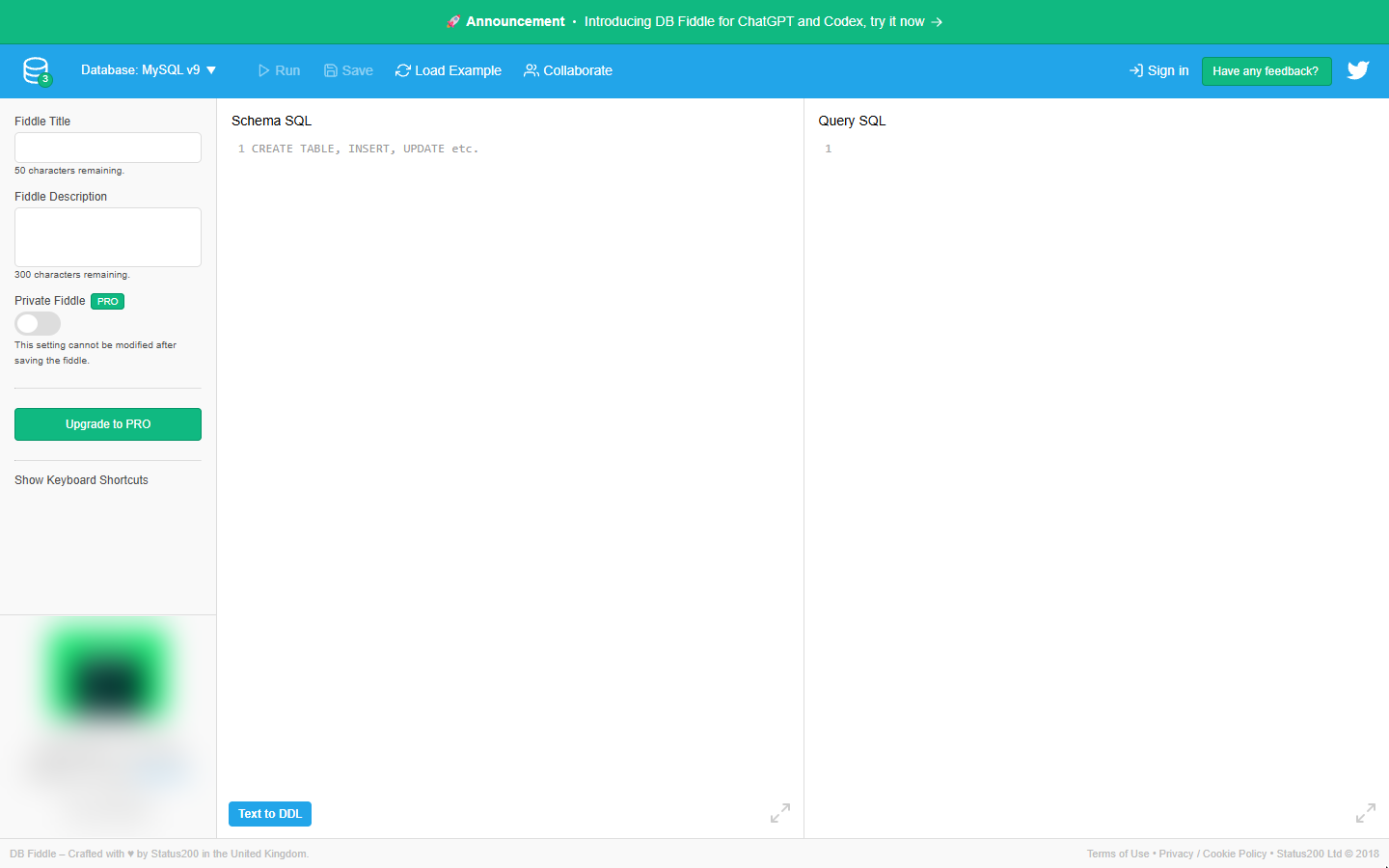Click the Have any feedback? button
Viewport: 1389px width, 868px height.
click(1266, 71)
